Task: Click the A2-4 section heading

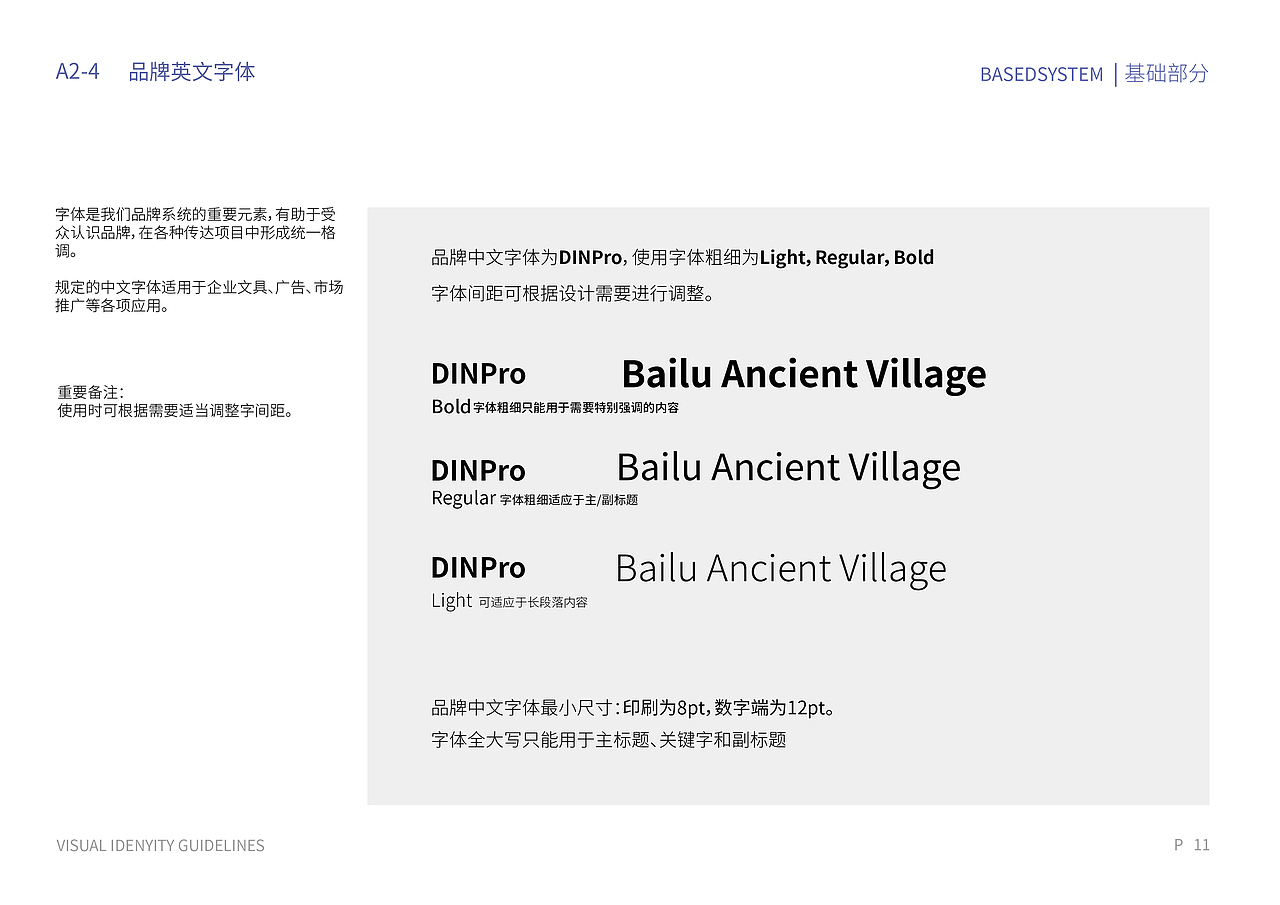Action: [79, 71]
